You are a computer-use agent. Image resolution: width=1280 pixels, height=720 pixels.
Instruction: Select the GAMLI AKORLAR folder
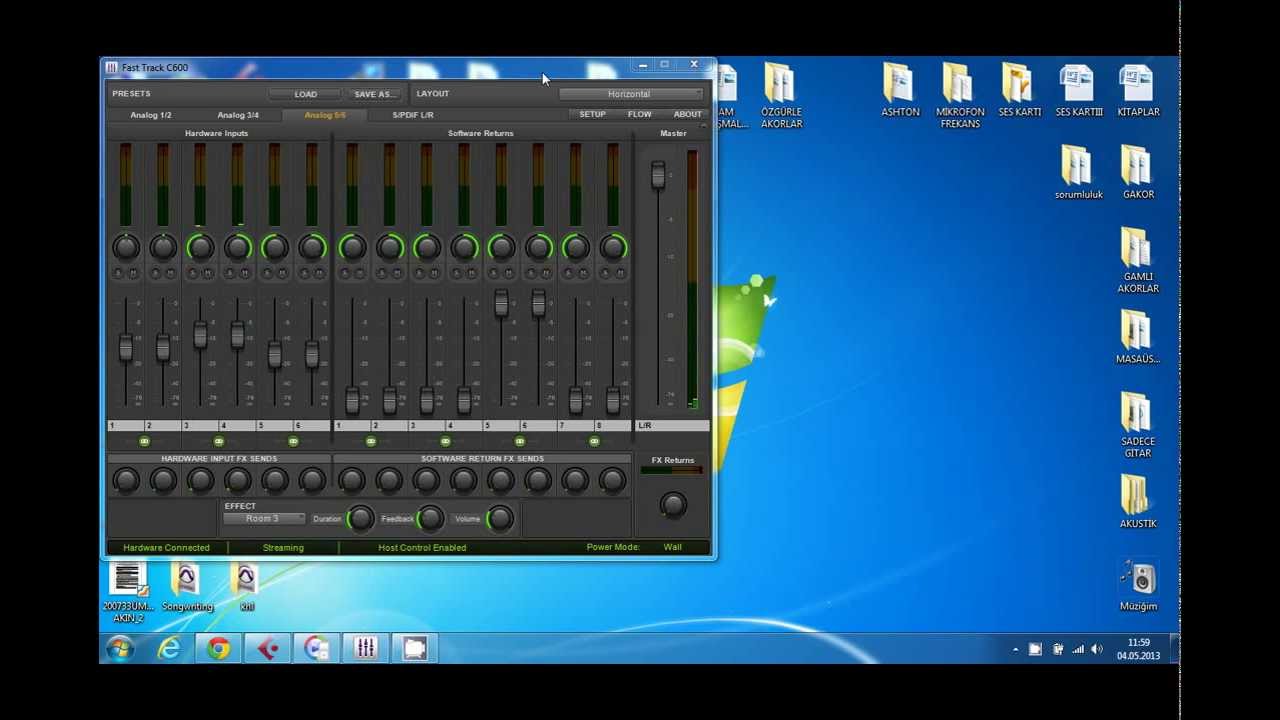tap(1138, 261)
